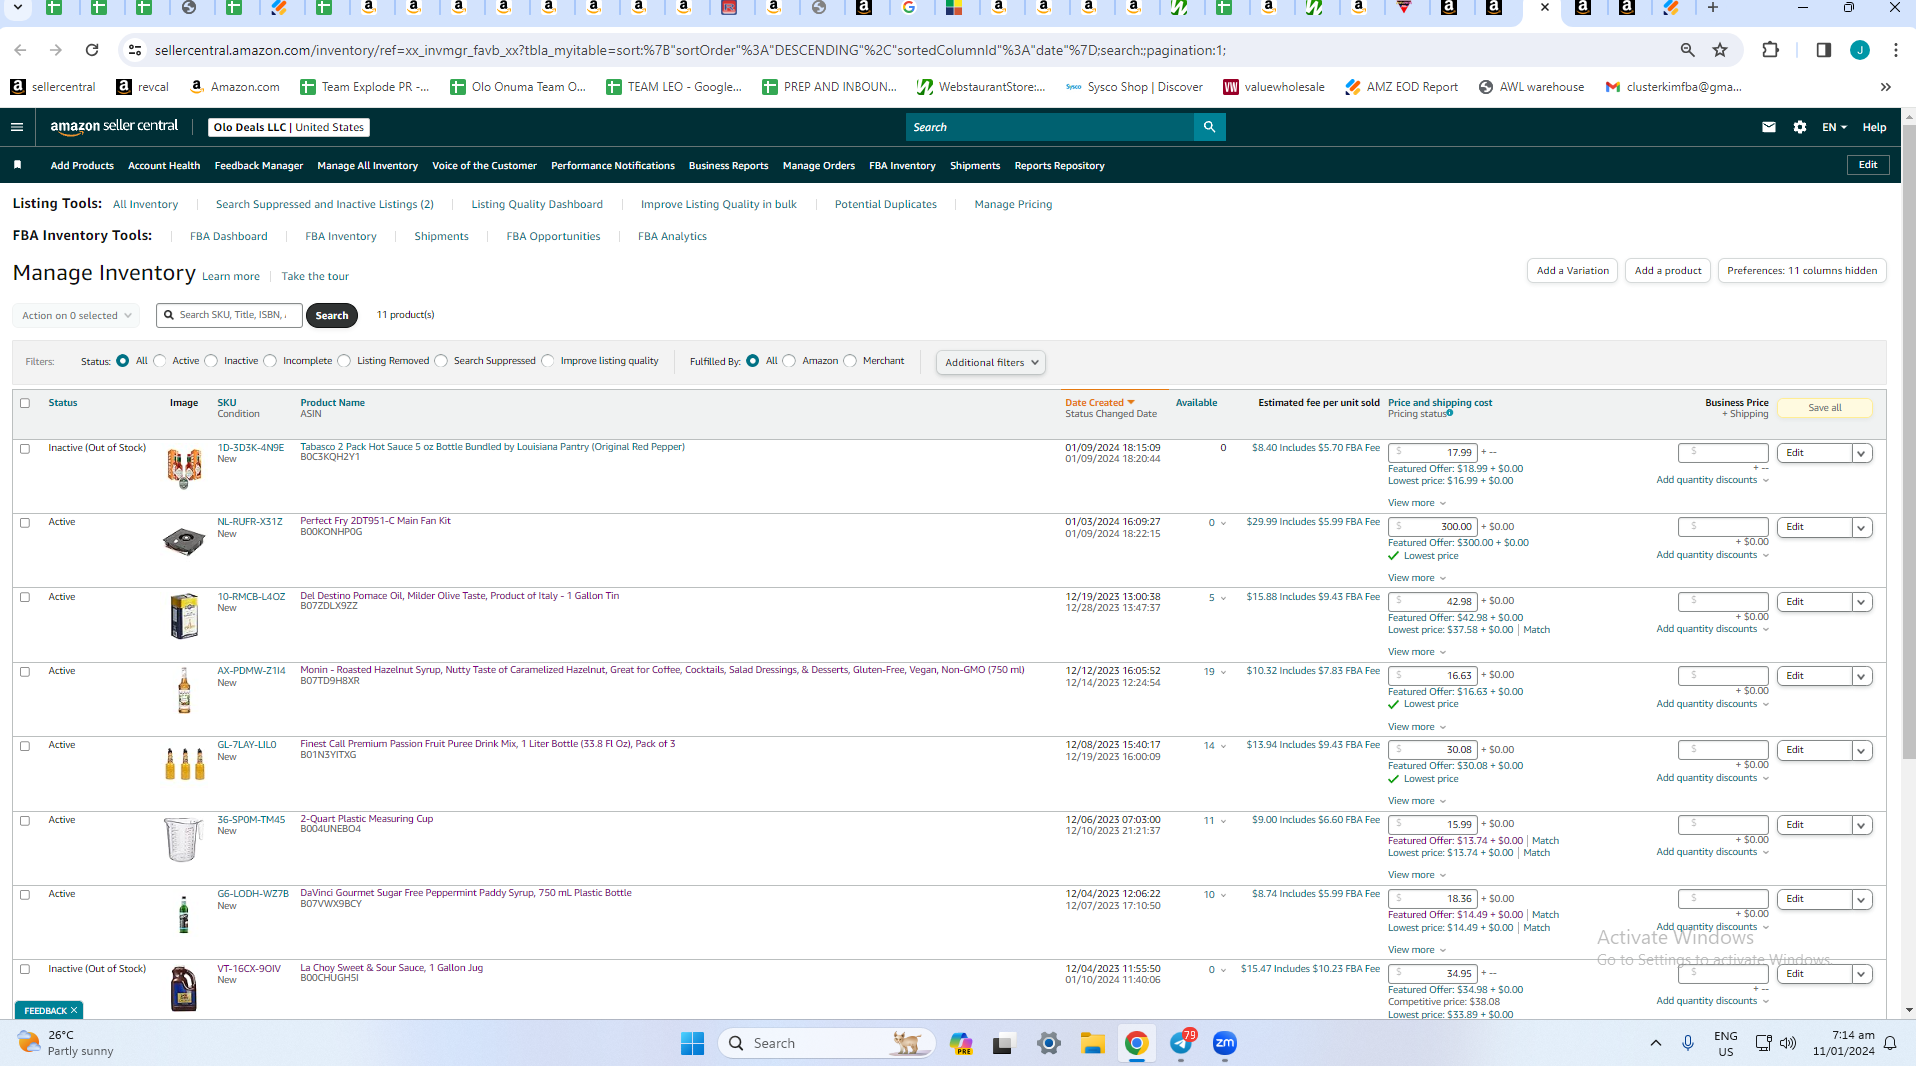Open the Action on 0 selected dropdown
The image size is (1916, 1066).
(x=77, y=315)
